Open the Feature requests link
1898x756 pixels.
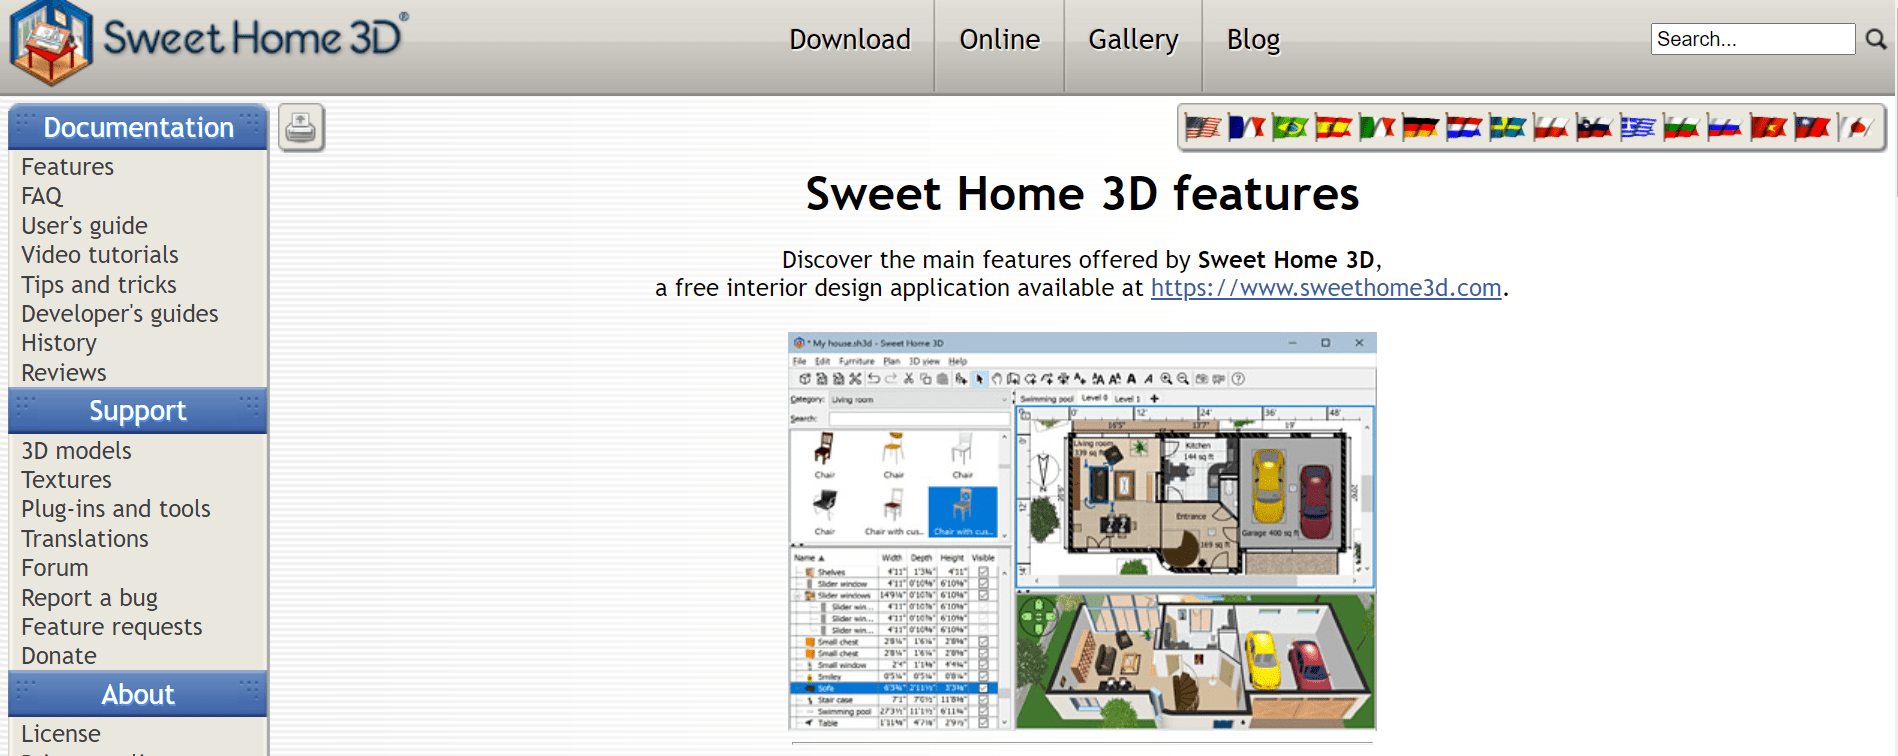(112, 627)
